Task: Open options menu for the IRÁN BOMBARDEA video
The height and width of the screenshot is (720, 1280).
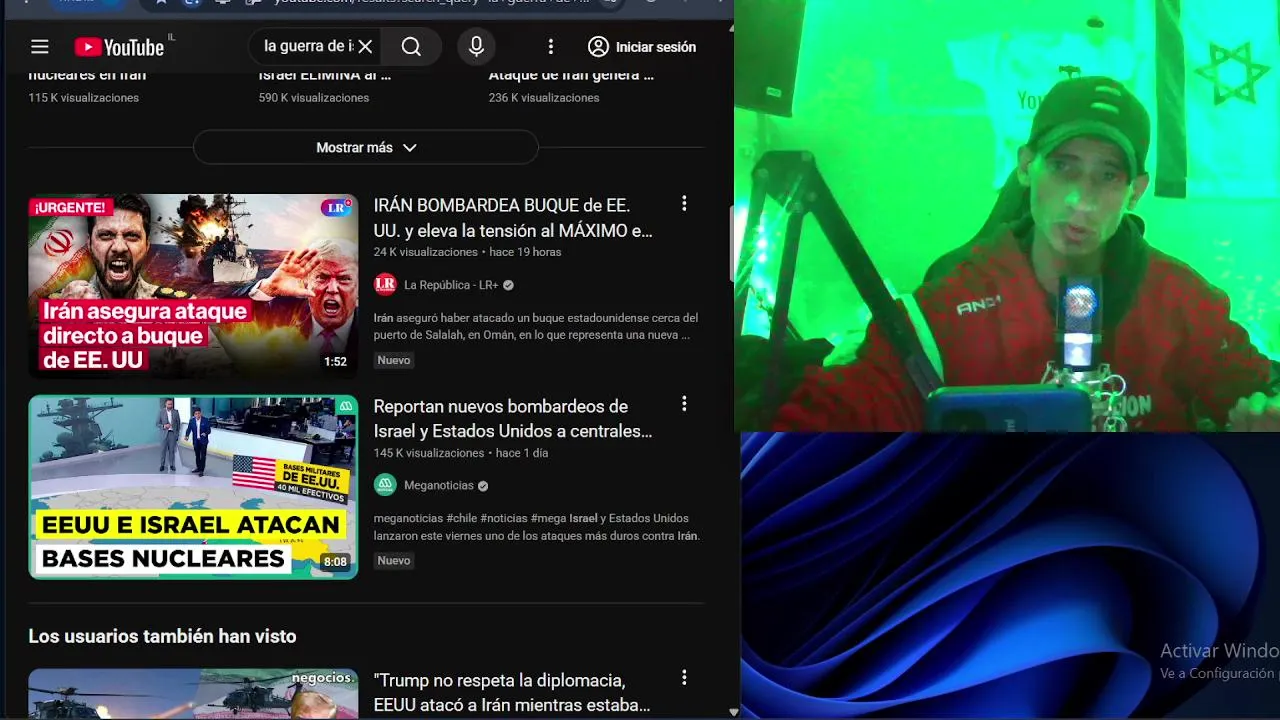Action: 684,204
